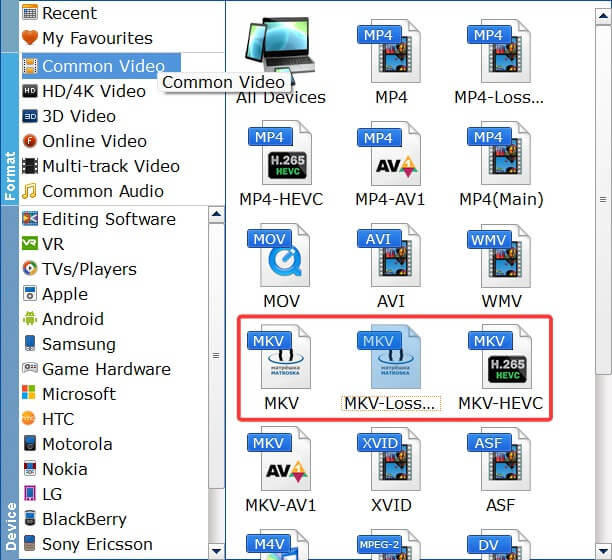Pick the MP4-Lossless format icon
The image size is (612, 560).
tap(500, 51)
